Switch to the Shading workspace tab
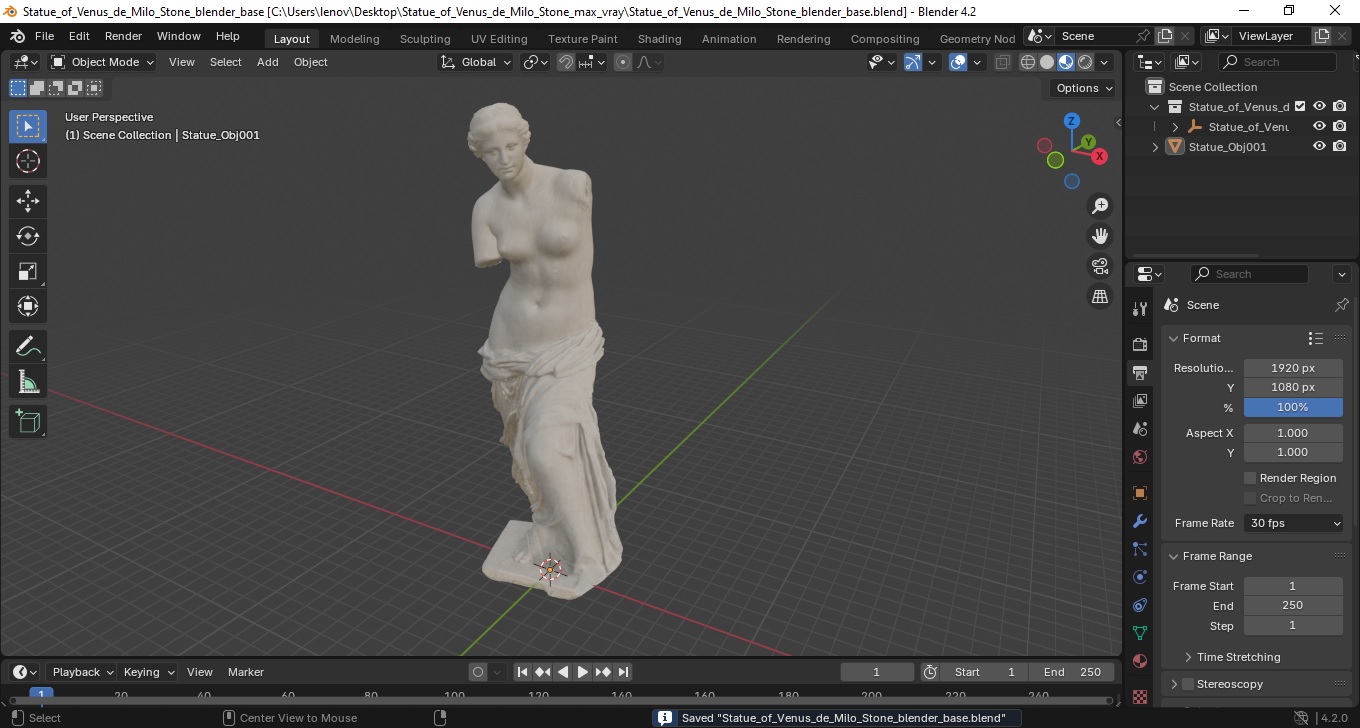1360x728 pixels. click(659, 39)
